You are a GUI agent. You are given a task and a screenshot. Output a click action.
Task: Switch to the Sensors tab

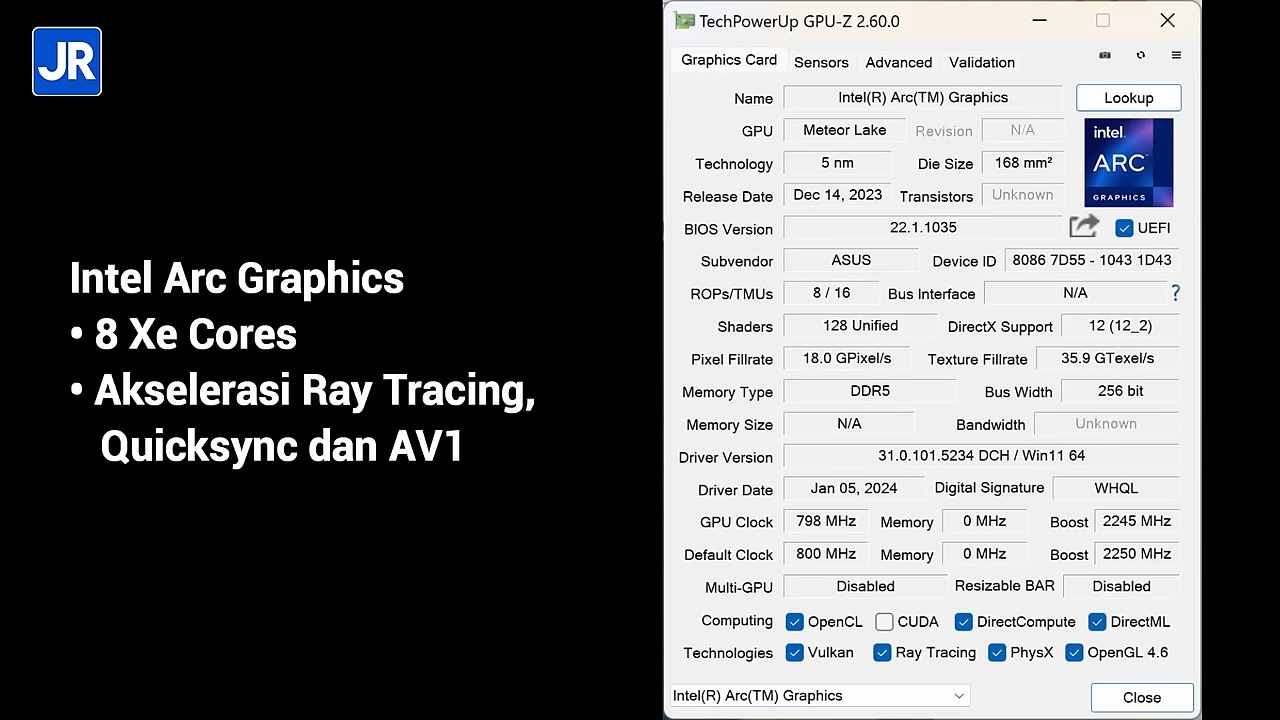tap(821, 62)
